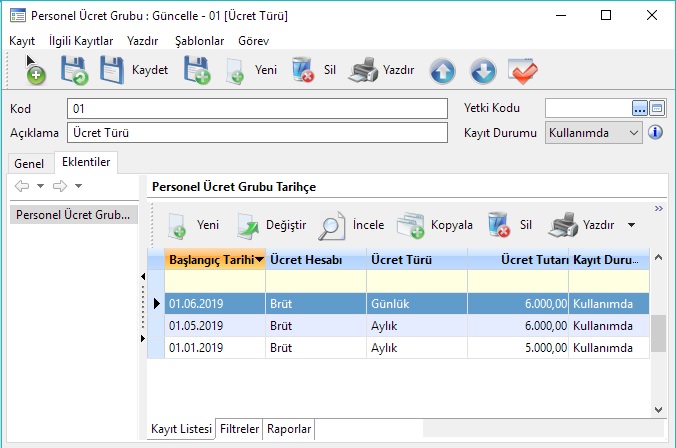The width and height of the screenshot is (676, 448).
Task: Click the blue info icon beside Kayıt Durumu
Action: [657, 132]
